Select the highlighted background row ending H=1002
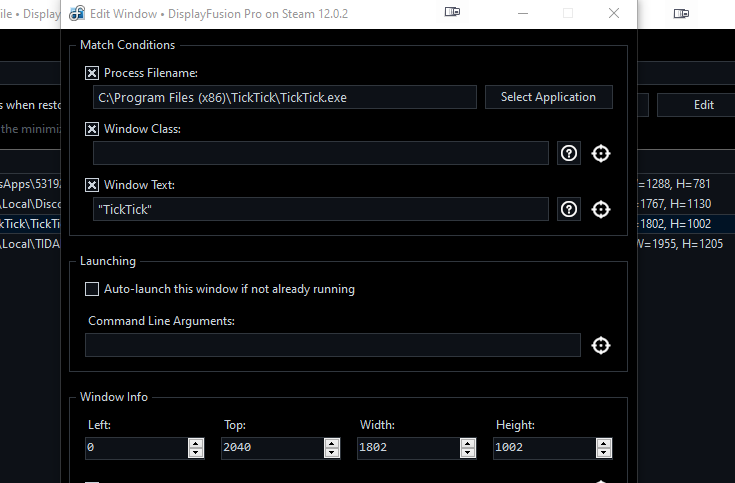The image size is (735, 483). [686, 224]
